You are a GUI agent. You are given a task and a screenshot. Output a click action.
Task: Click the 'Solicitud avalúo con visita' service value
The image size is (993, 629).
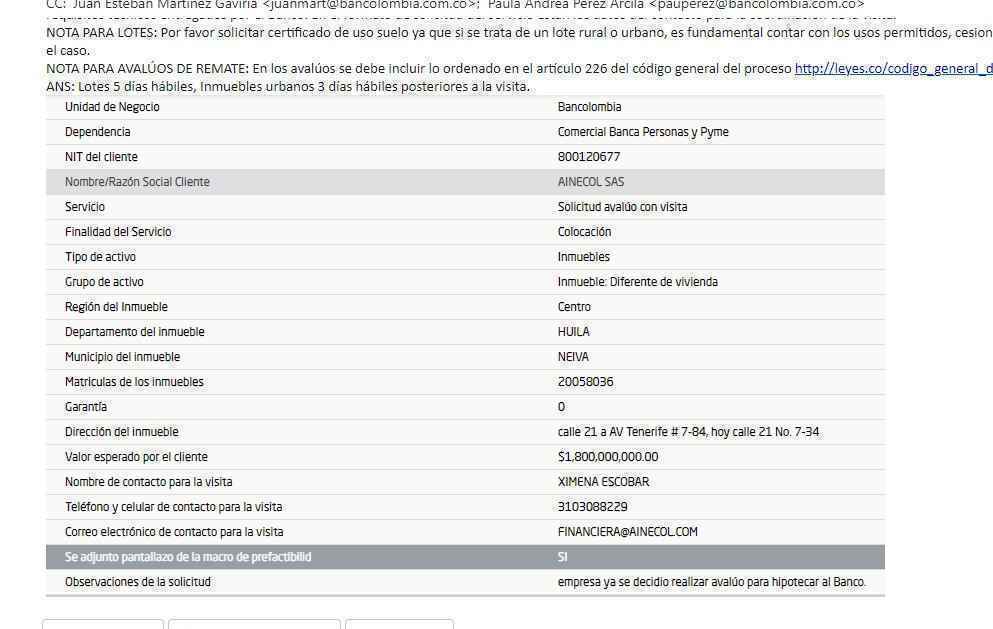pyautogui.click(x=622, y=207)
